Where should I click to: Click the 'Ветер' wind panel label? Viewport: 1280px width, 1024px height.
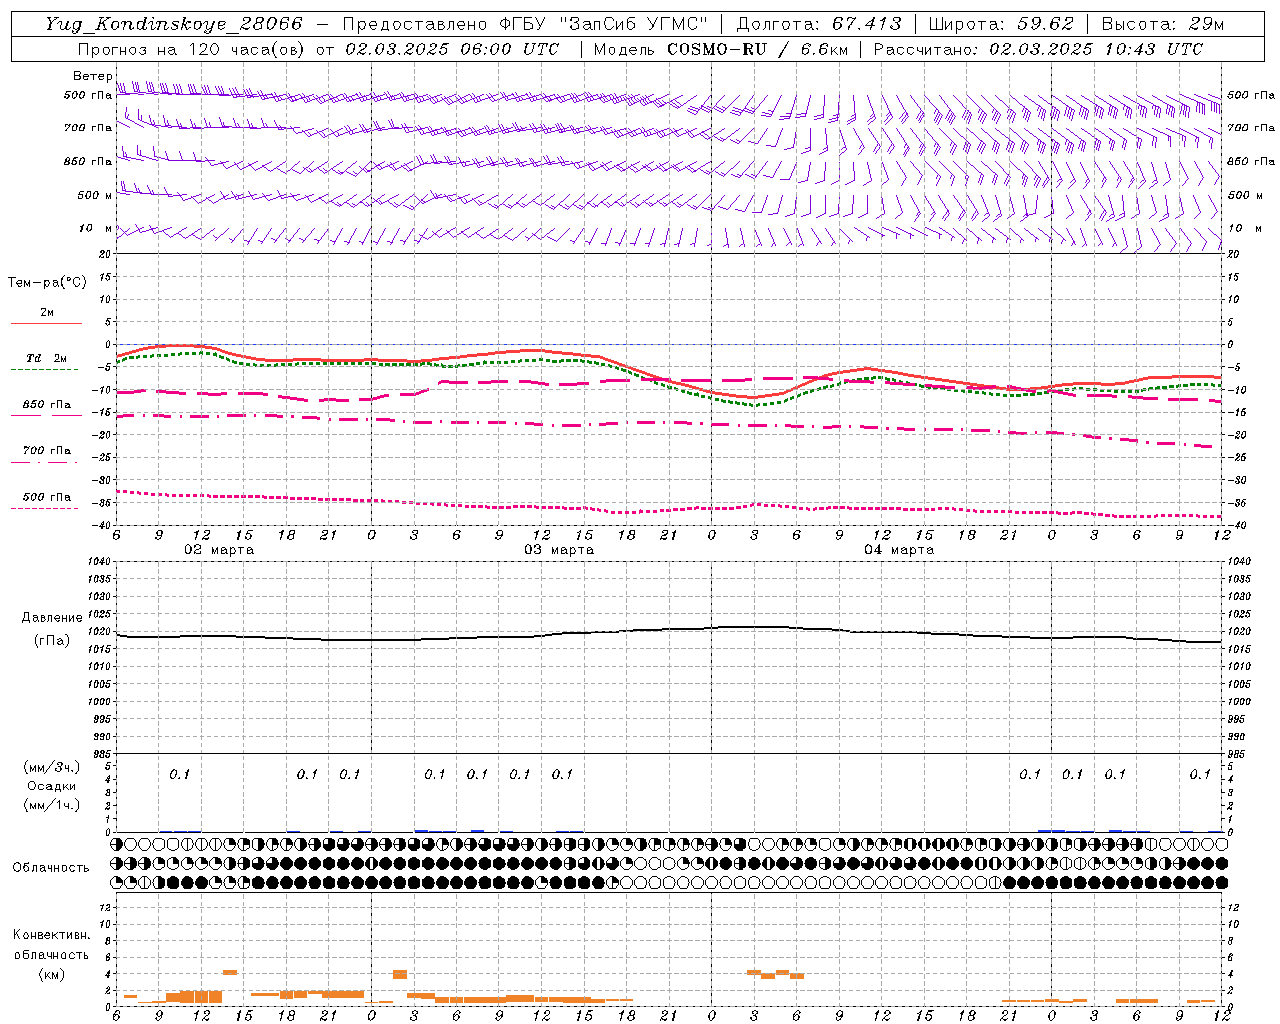click(92, 76)
